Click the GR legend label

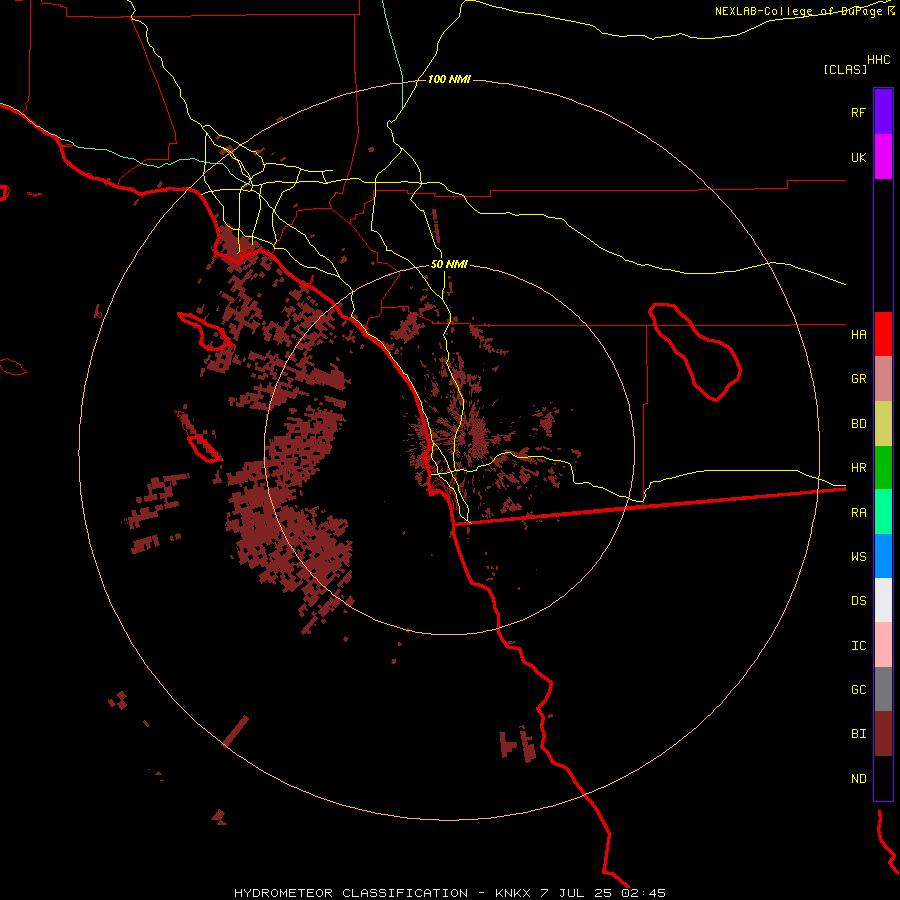858,379
